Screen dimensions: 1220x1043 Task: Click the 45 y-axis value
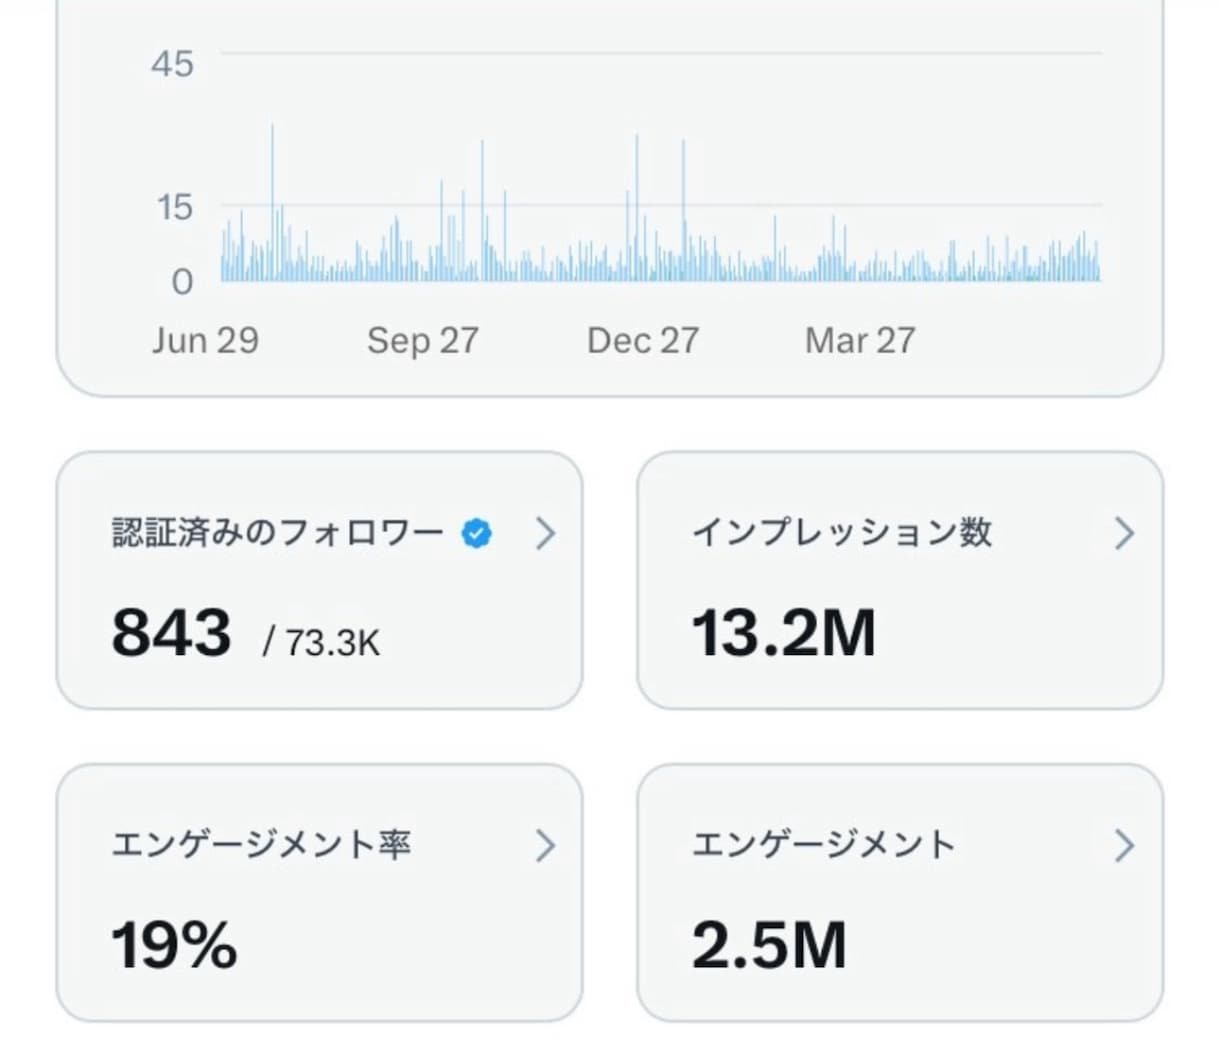172,64
